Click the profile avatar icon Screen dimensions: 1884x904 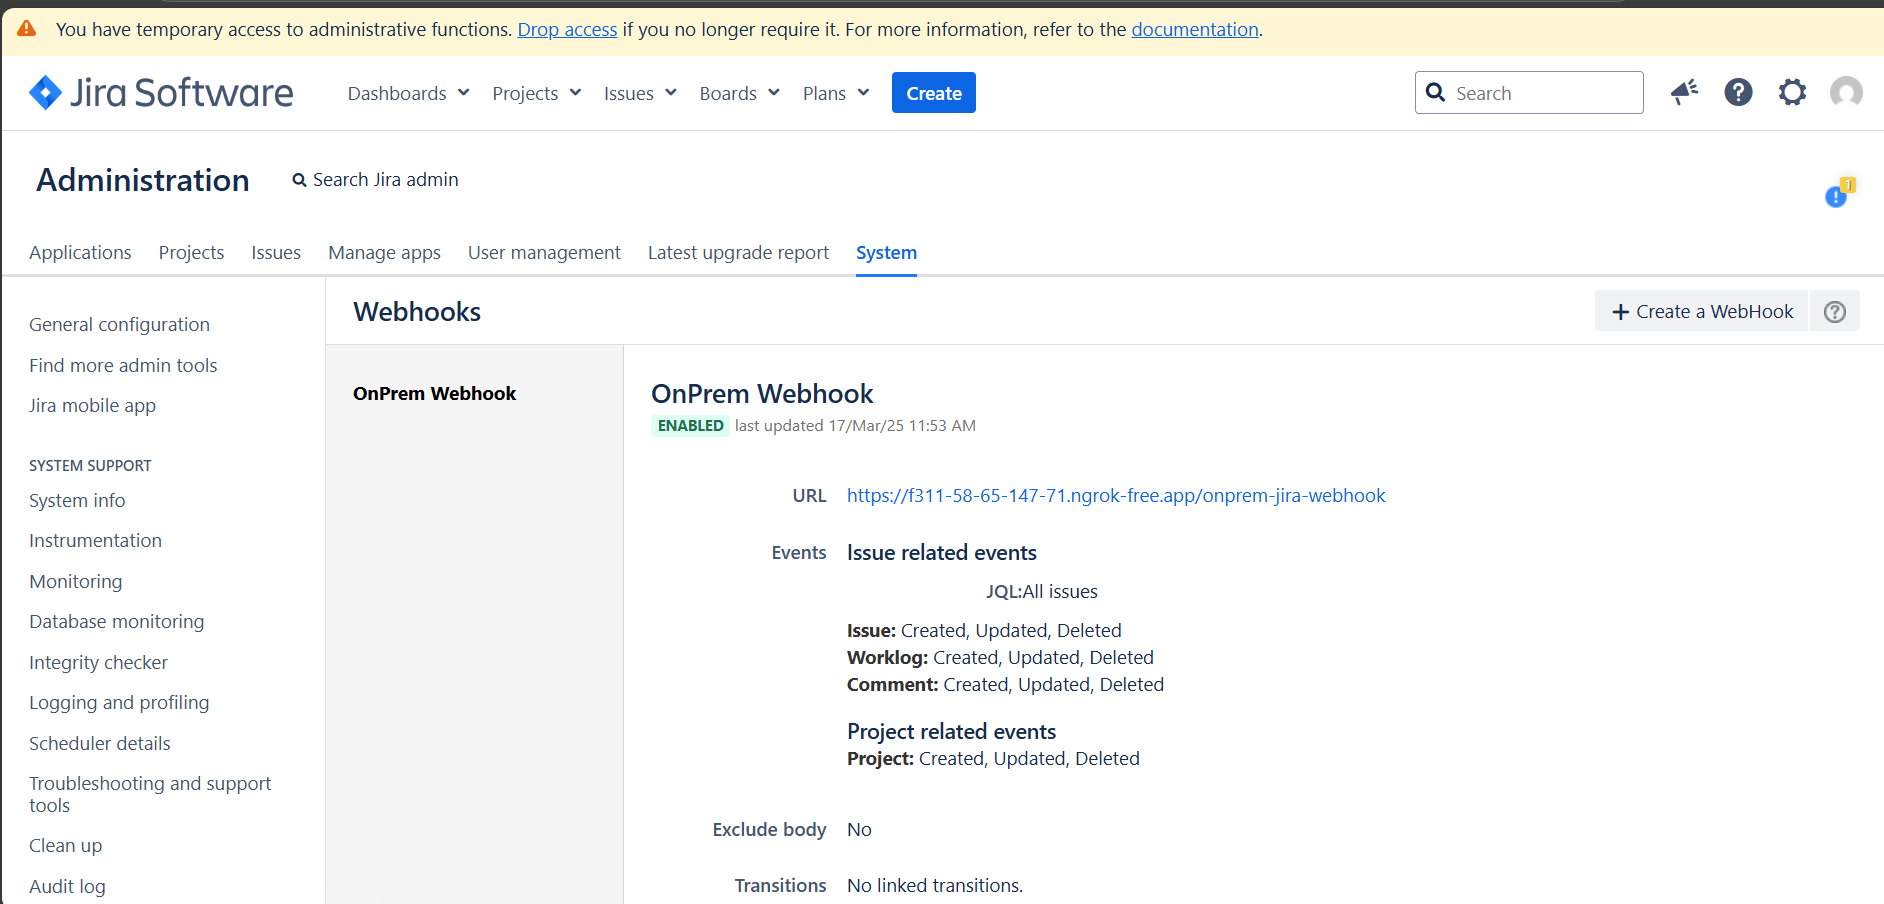(x=1847, y=92)
